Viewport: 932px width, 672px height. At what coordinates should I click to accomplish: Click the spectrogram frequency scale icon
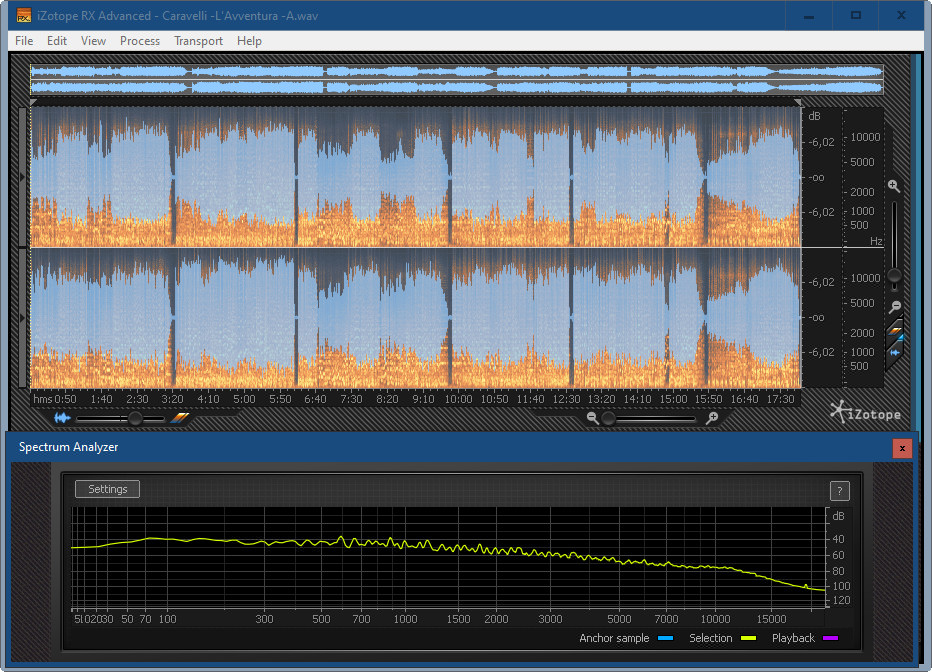[895, 331]
